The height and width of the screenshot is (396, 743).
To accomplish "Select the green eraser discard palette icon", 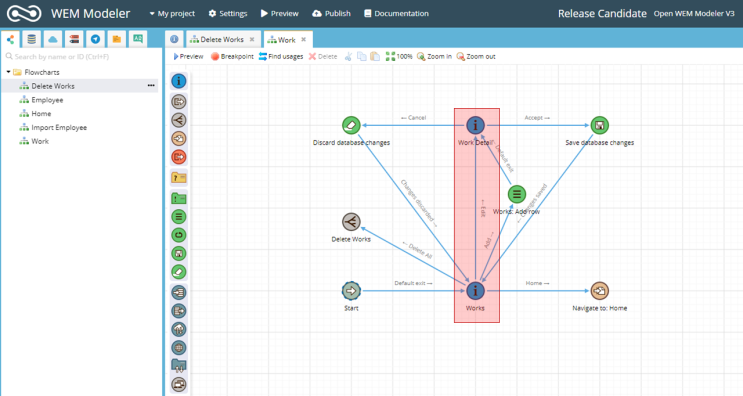I will pos(179,272).
